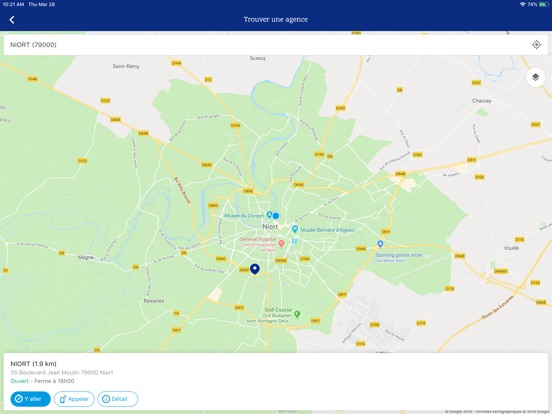Screen dimensions: 552x414
Task: Open the map layers button
Action: (x=535, y=77)
